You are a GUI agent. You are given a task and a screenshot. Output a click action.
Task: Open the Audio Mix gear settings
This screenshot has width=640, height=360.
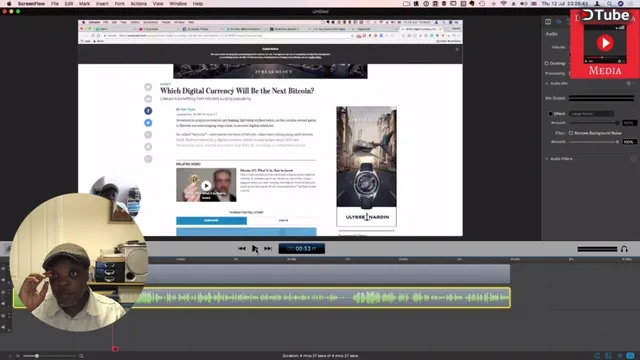click(629, 83)
